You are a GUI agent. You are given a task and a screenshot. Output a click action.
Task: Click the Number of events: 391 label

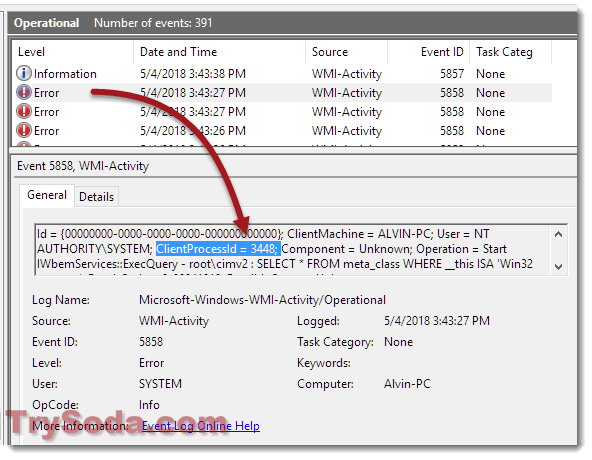[153, 23]
